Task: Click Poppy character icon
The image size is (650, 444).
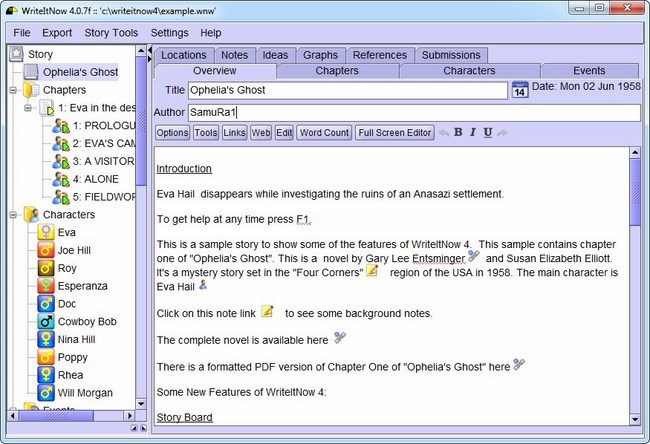Action: click(x=46, y=357)
